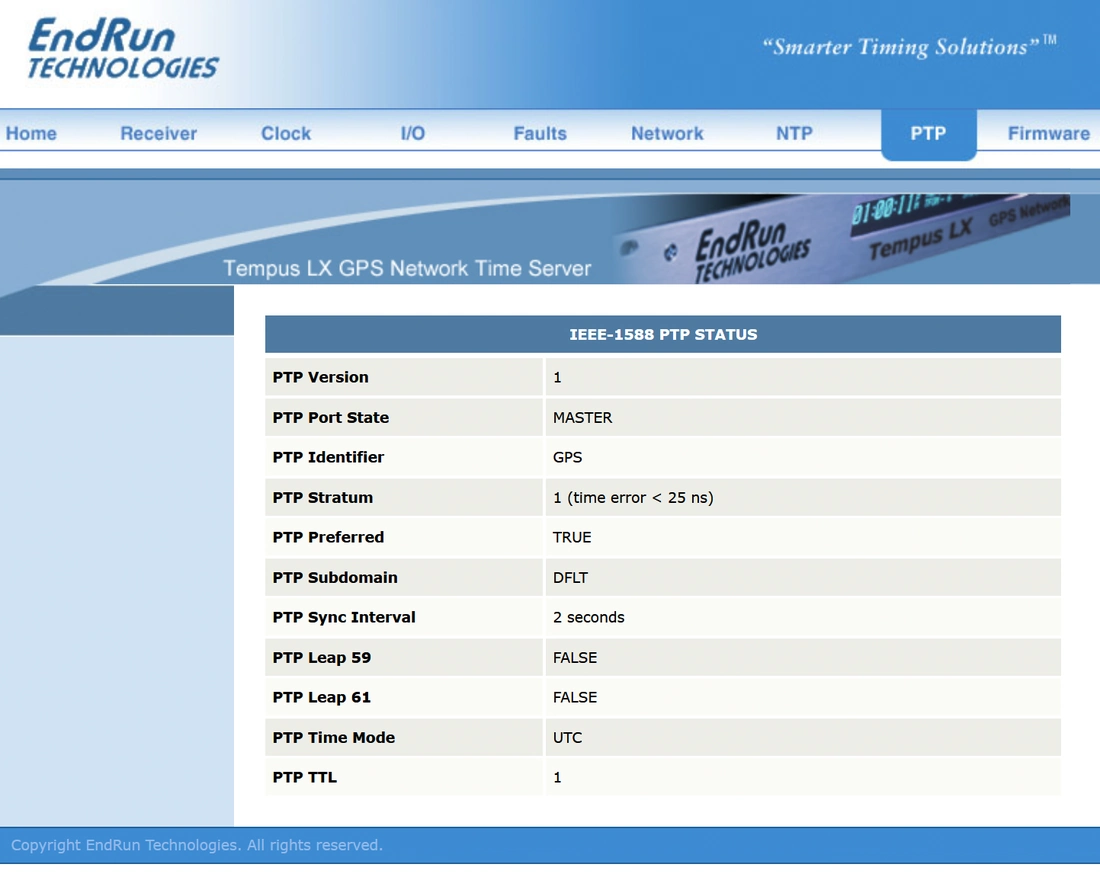Viewport: 1100px width, 877px height.
Task: Select the PTP Stratum label
Action: (323, 497)
